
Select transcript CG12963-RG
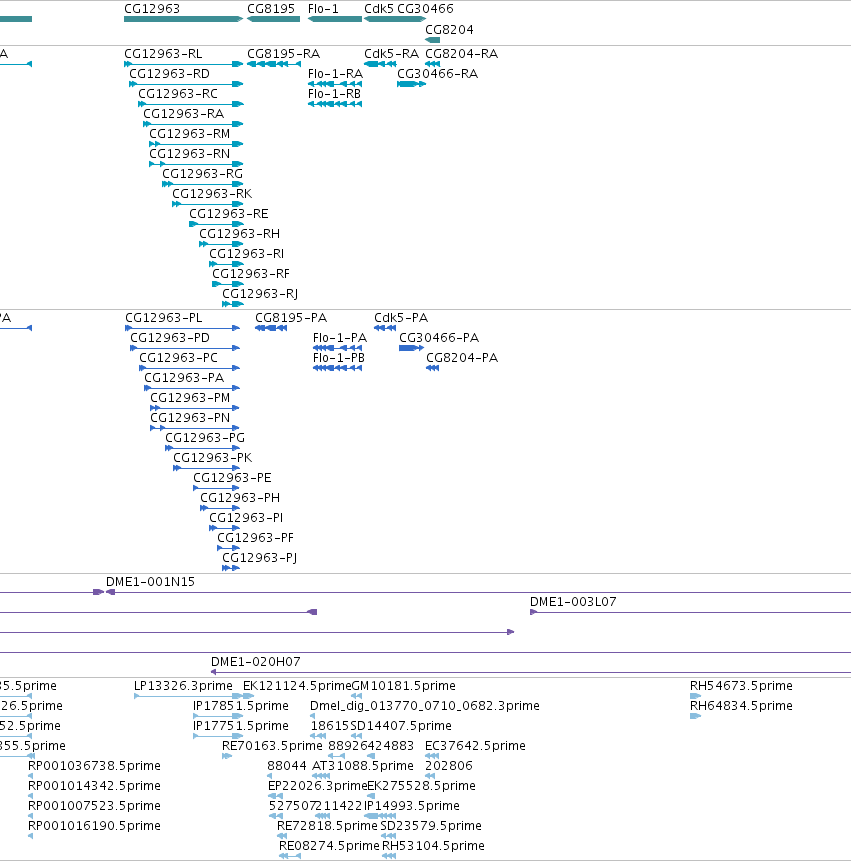[x=202, y=174]
